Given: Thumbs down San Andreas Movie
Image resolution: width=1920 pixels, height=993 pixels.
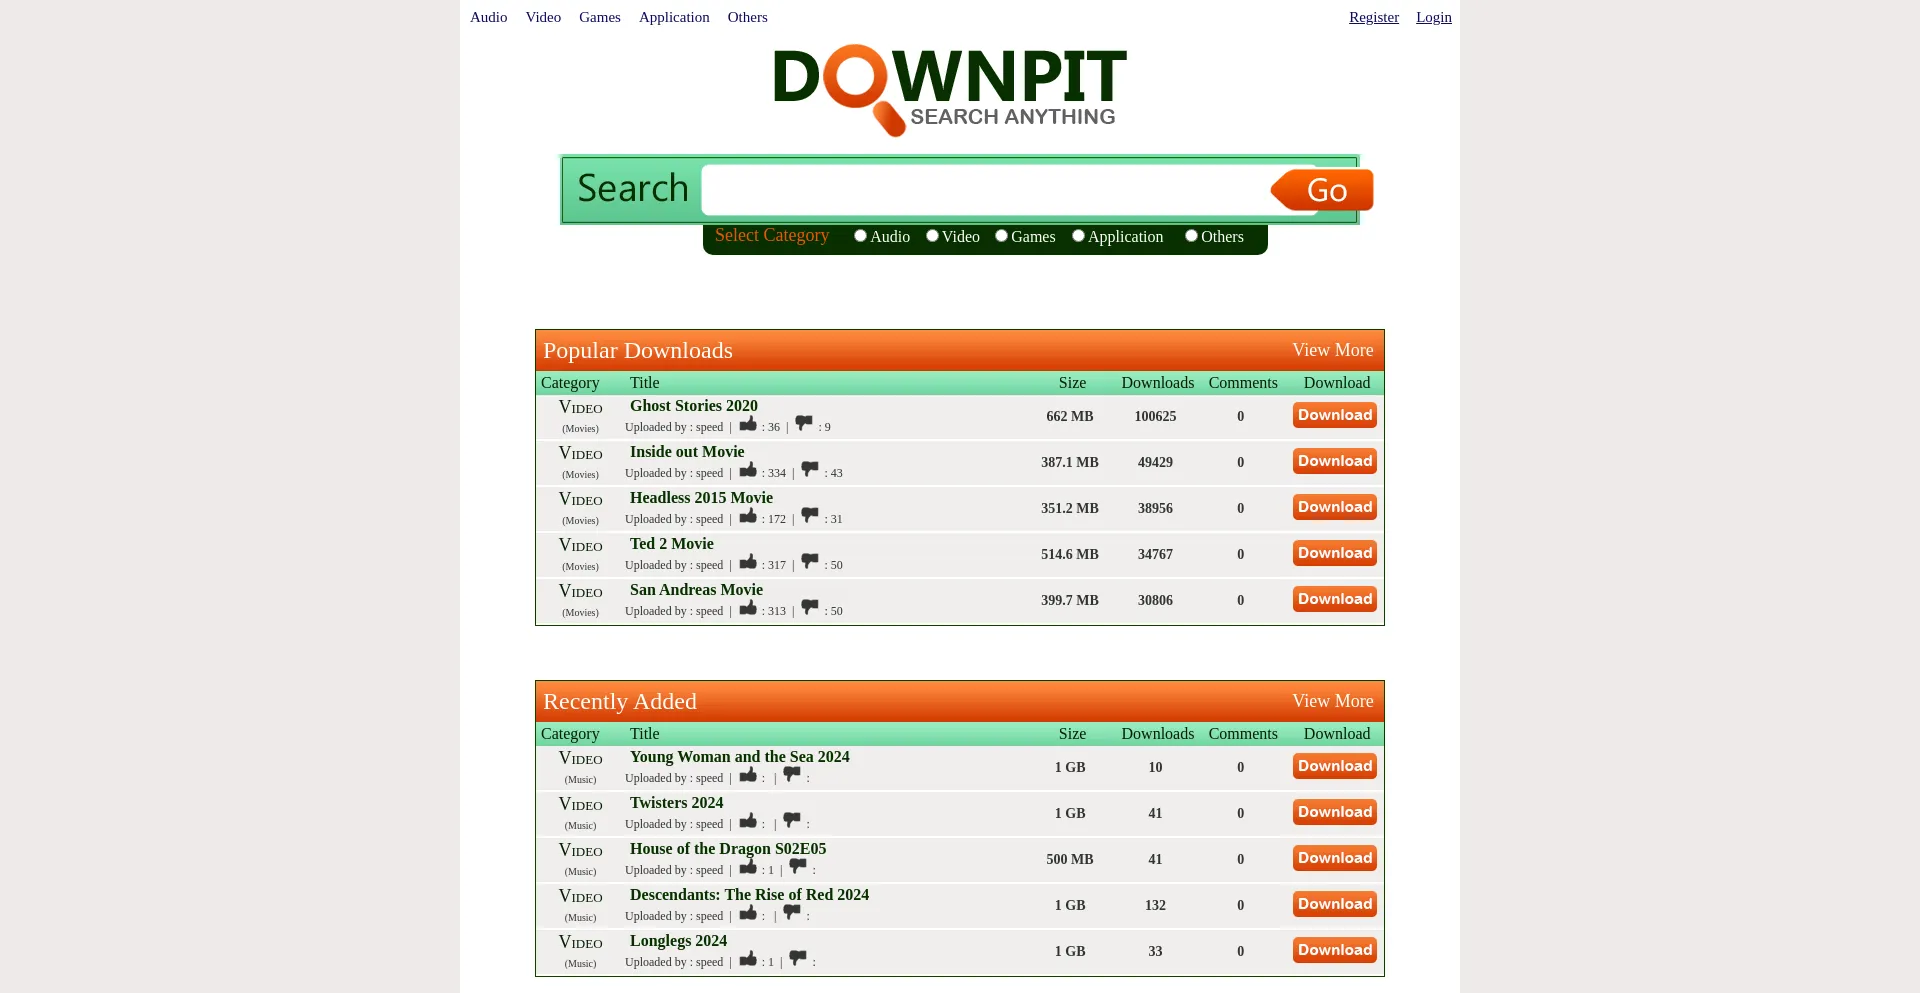Looking at the screenshot, I should pyautogui.click(x=810, y=608).
